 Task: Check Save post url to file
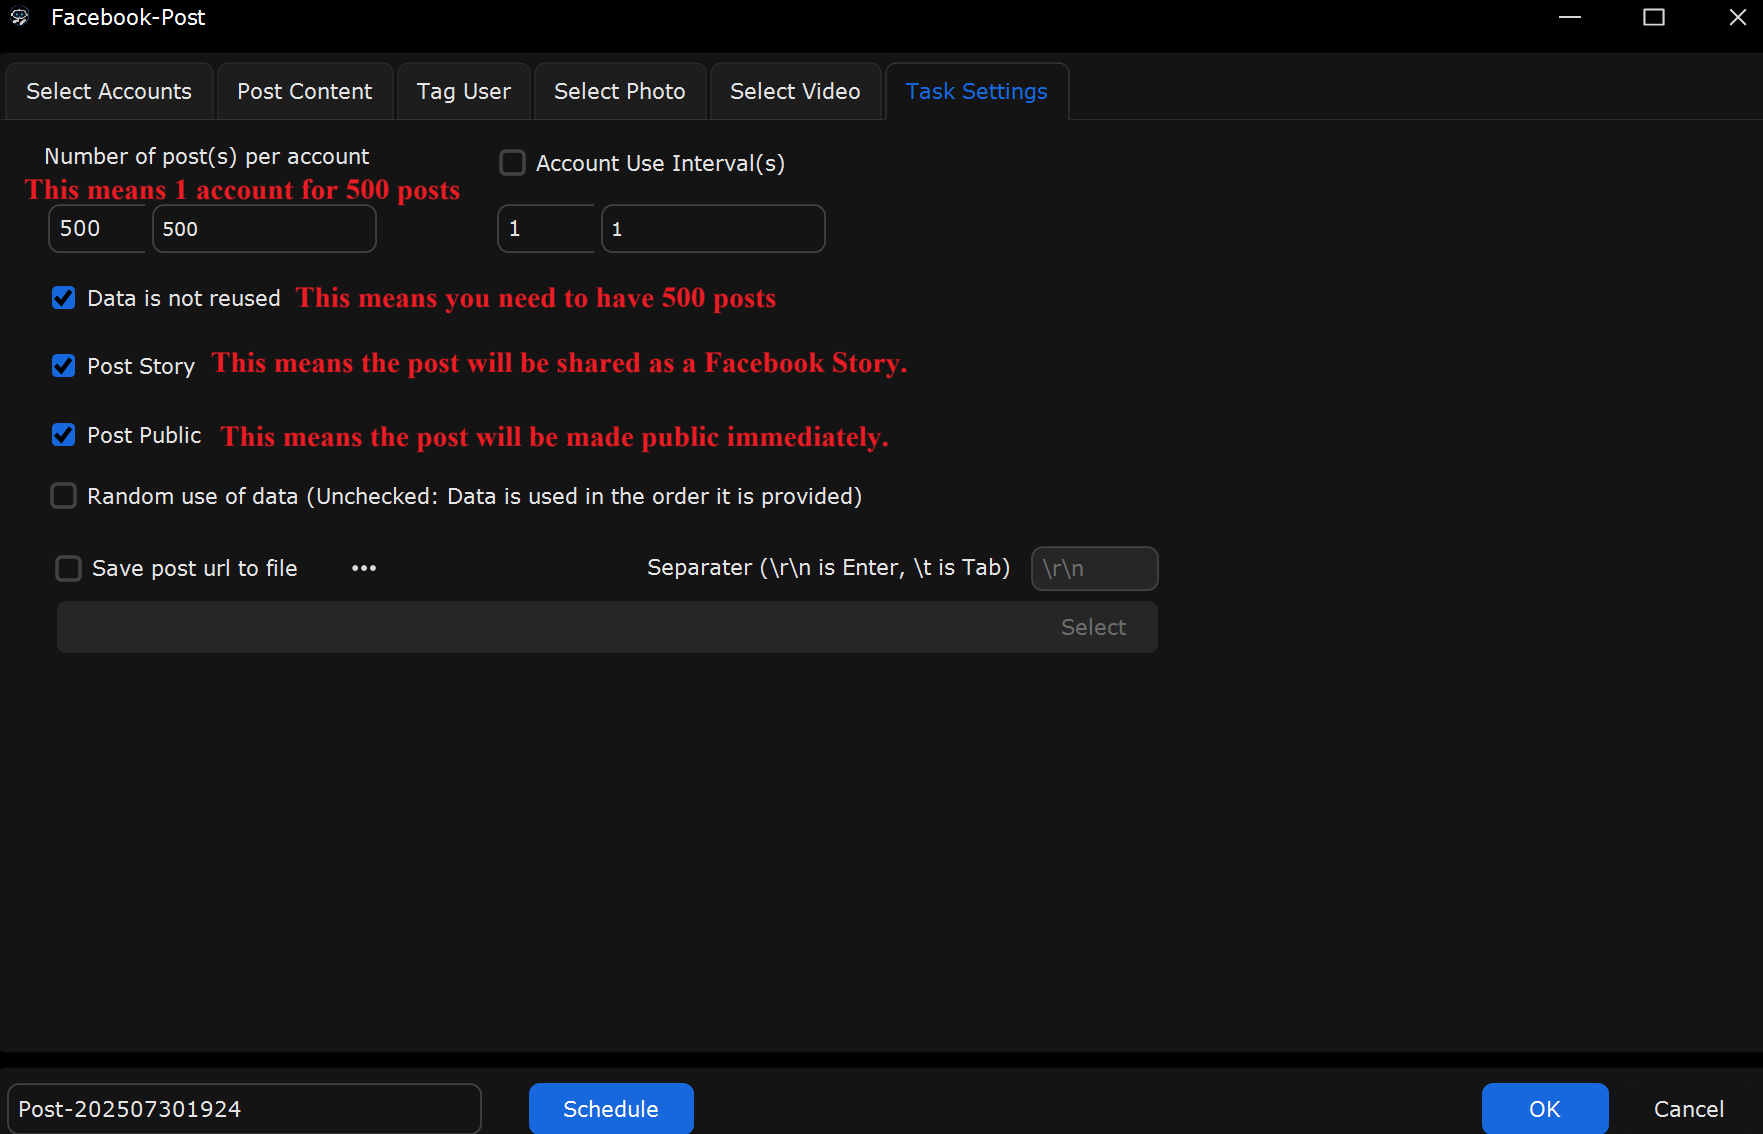click(68, 568)
